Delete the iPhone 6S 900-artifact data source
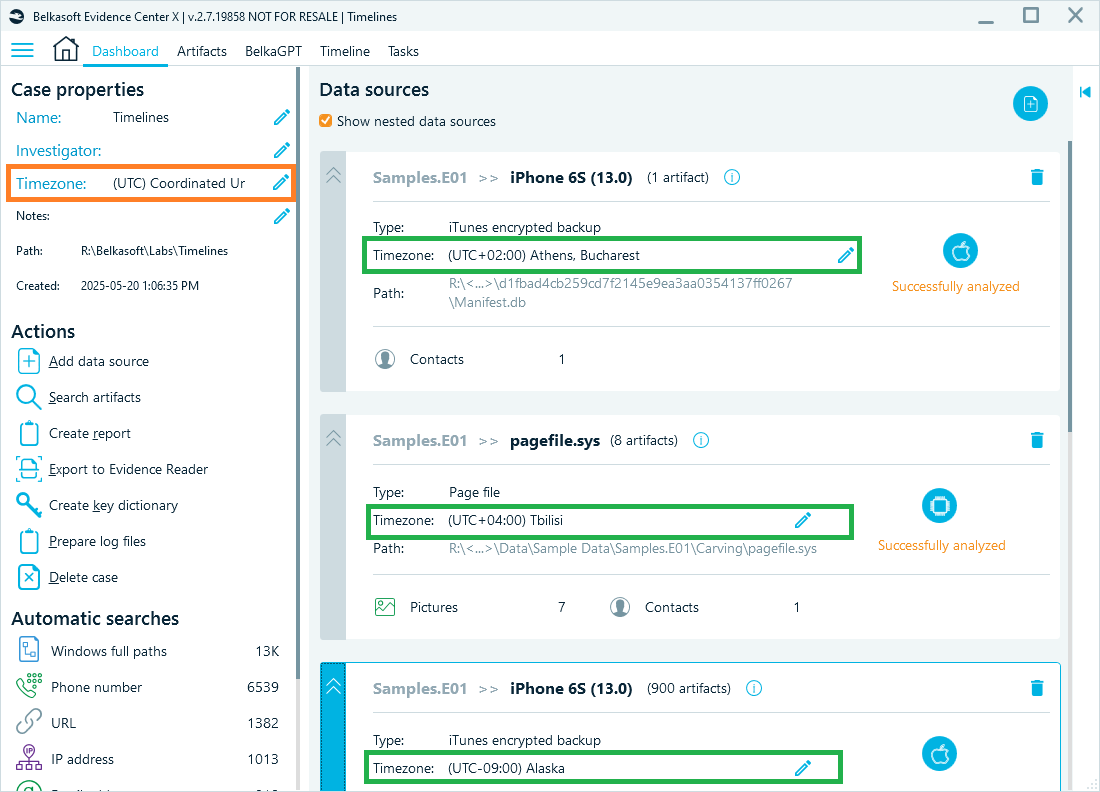 [1037, 688]
